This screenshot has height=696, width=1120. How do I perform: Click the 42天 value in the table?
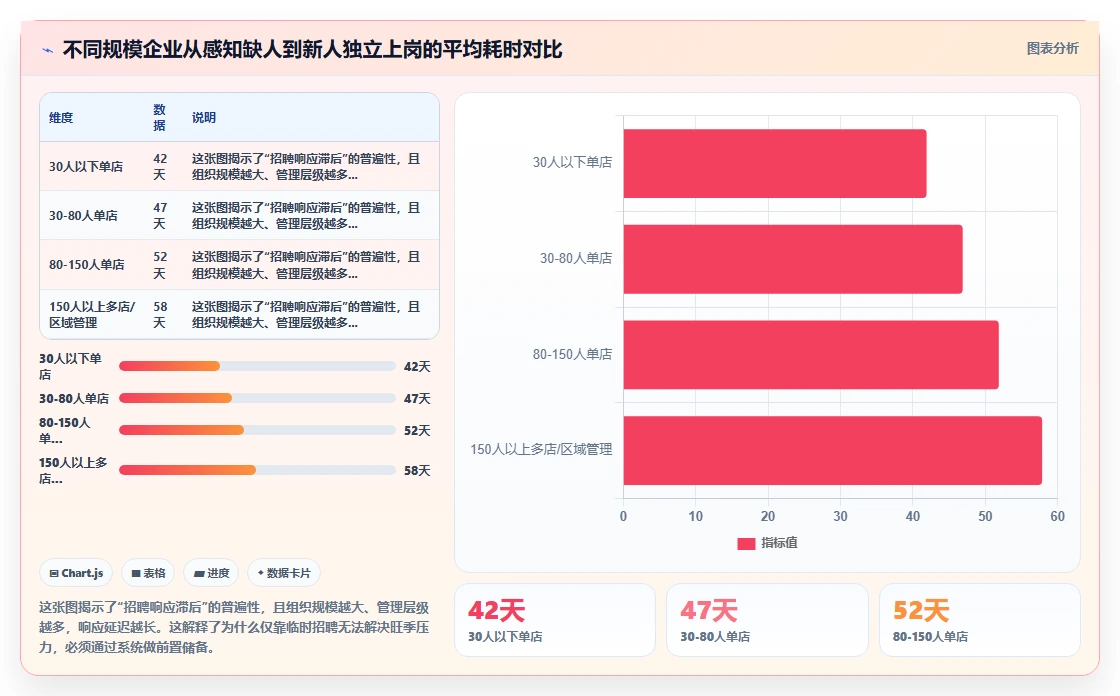pos(160,166)
